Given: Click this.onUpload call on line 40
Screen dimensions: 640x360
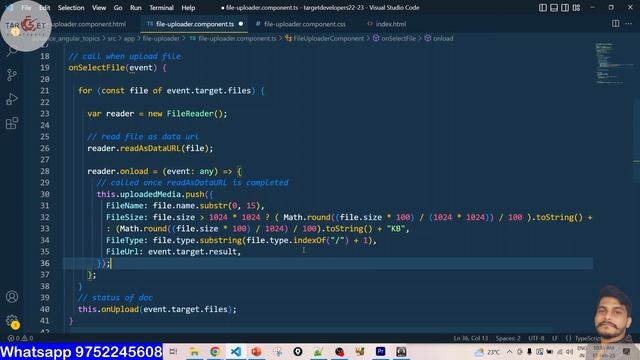Looking at the screenshot, I should (x=109, y=309).
